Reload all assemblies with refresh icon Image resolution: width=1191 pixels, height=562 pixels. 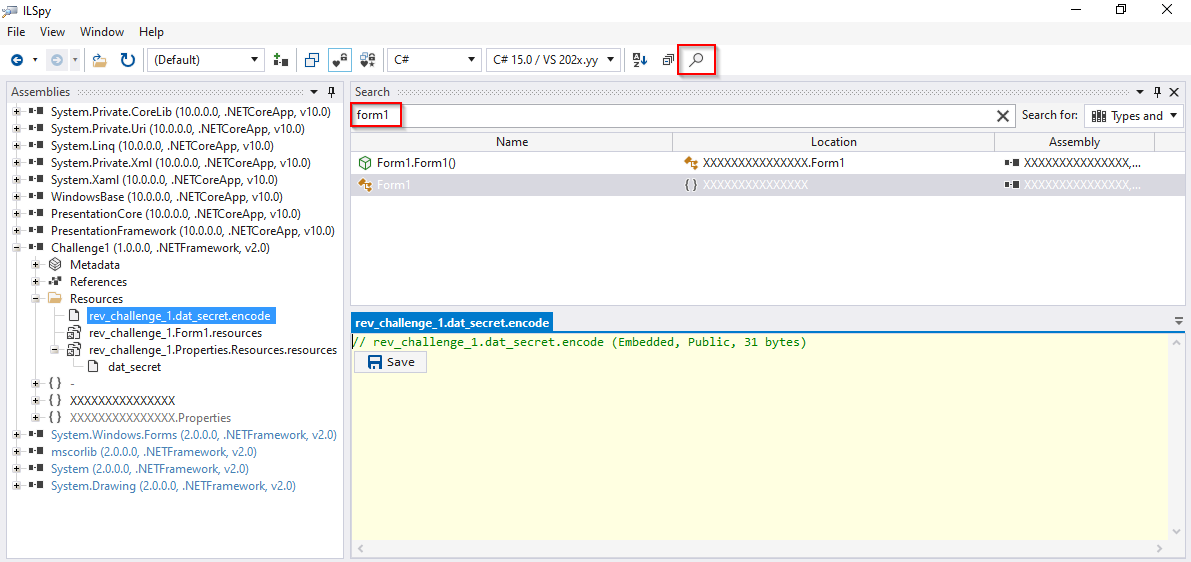click(128, 60)
